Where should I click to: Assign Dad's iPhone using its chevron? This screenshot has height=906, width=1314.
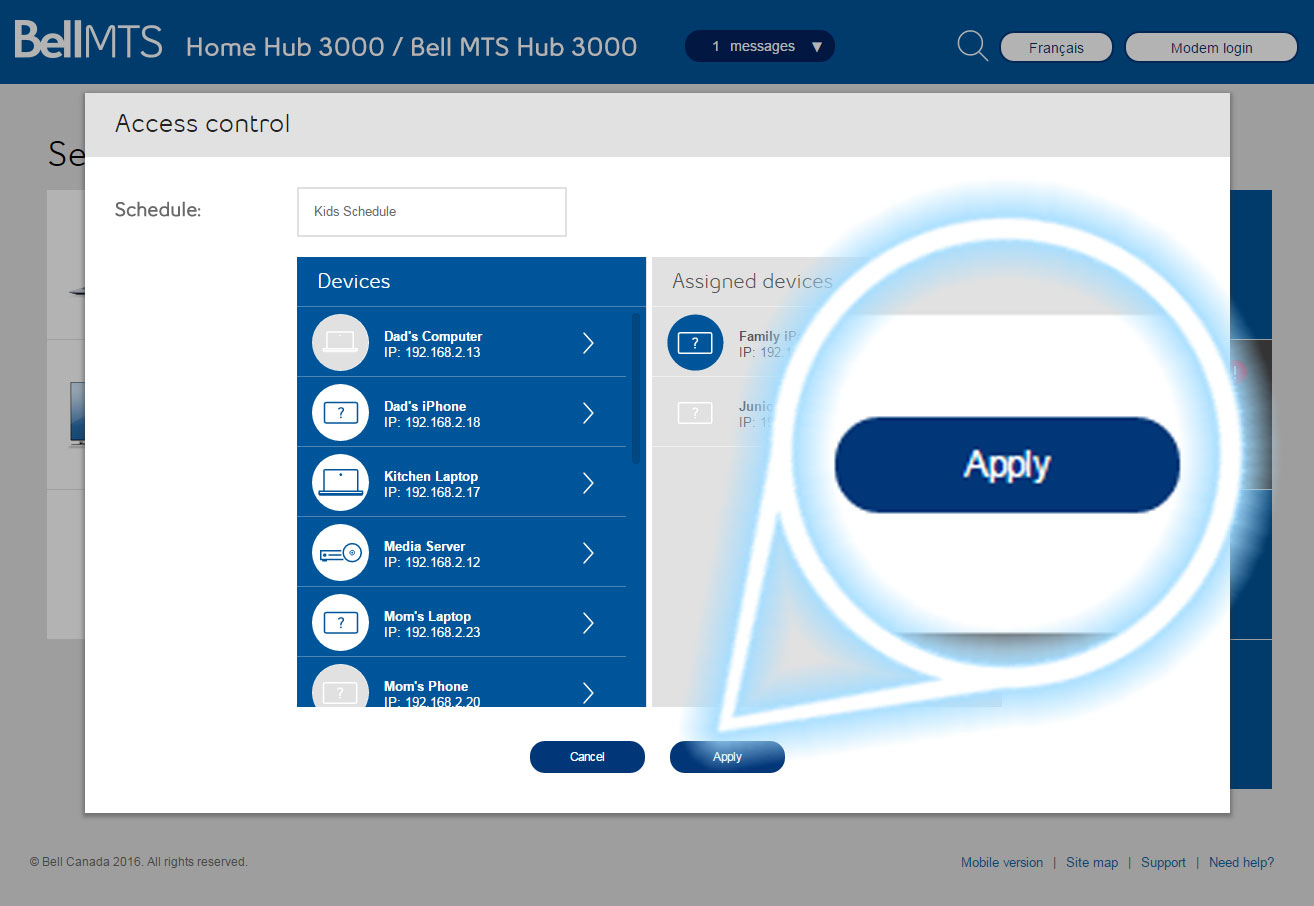pos(588,413)
